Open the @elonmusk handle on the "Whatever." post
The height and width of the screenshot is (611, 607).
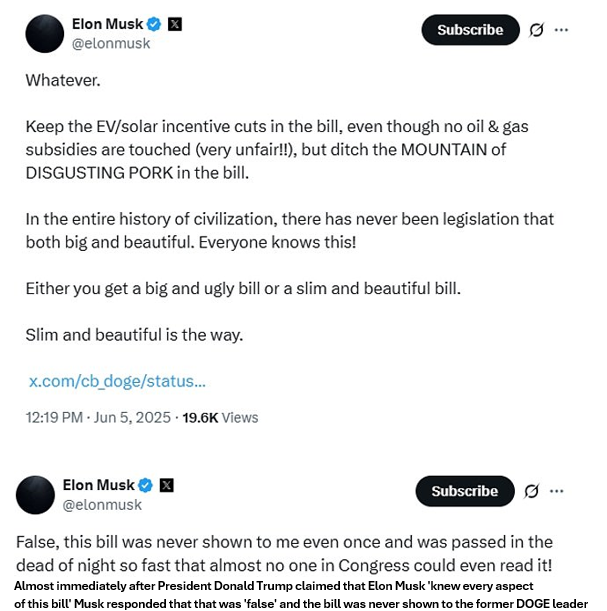(x=111, y=43)
